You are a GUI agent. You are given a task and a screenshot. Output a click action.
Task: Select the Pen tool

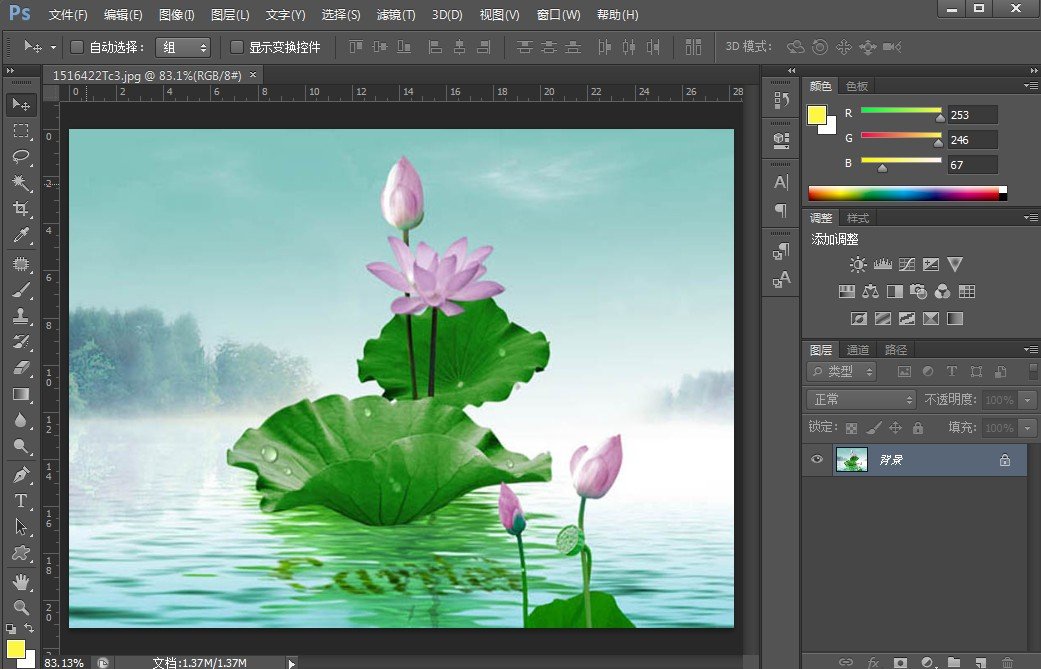coord(21,474)
